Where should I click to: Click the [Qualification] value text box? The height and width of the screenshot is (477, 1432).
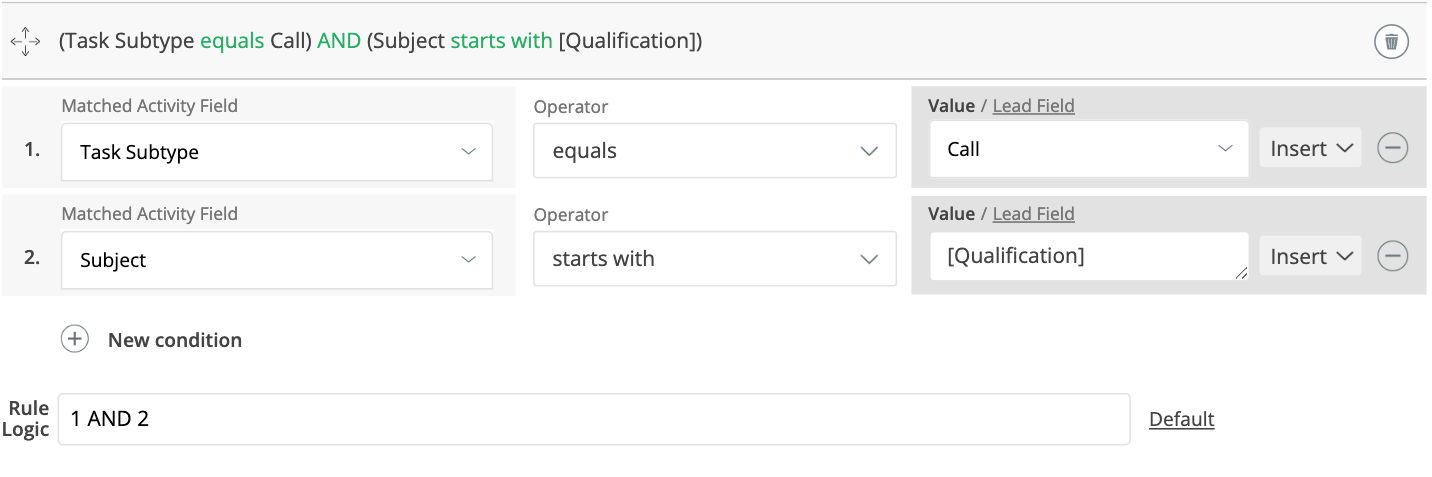[1089, 256]
